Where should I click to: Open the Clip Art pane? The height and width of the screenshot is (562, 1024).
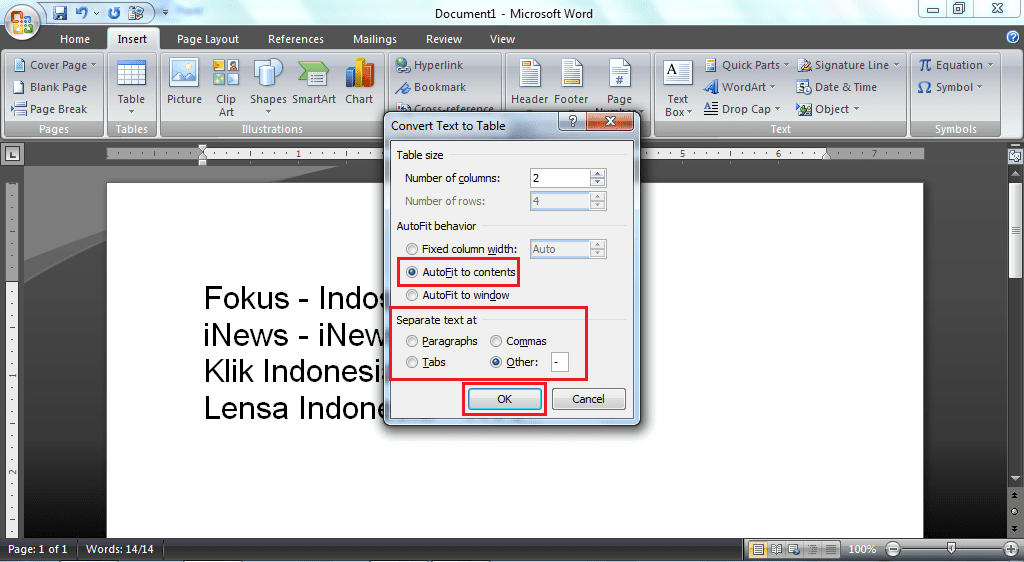(226, 87)
